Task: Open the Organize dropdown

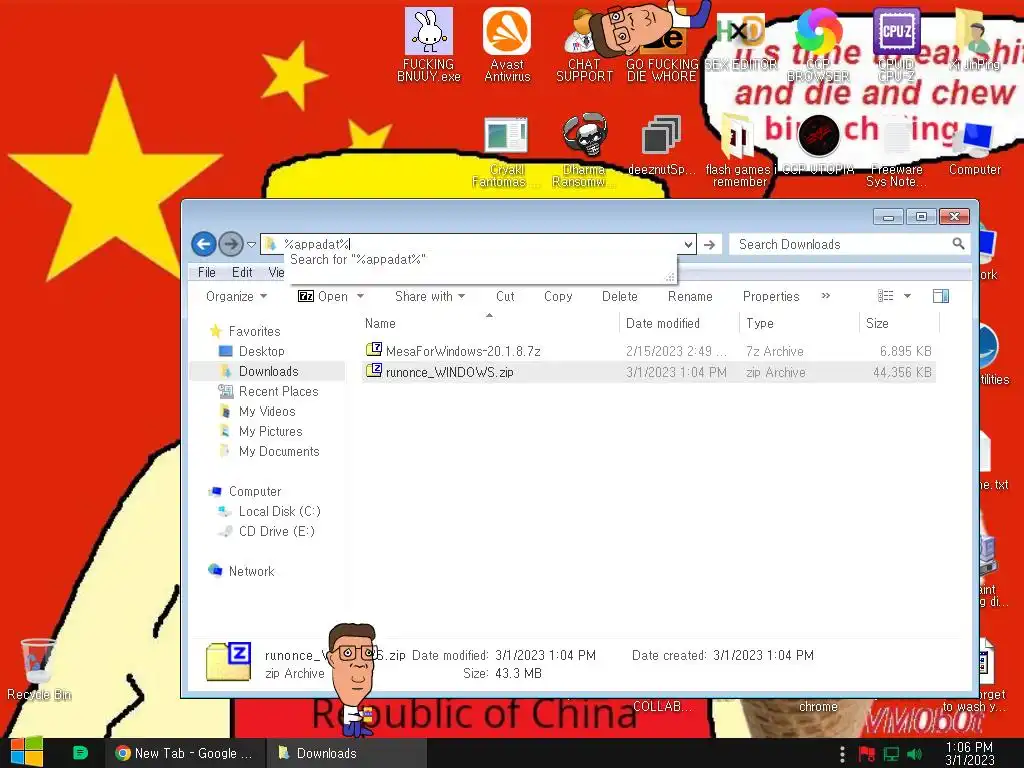Action: 236,296
